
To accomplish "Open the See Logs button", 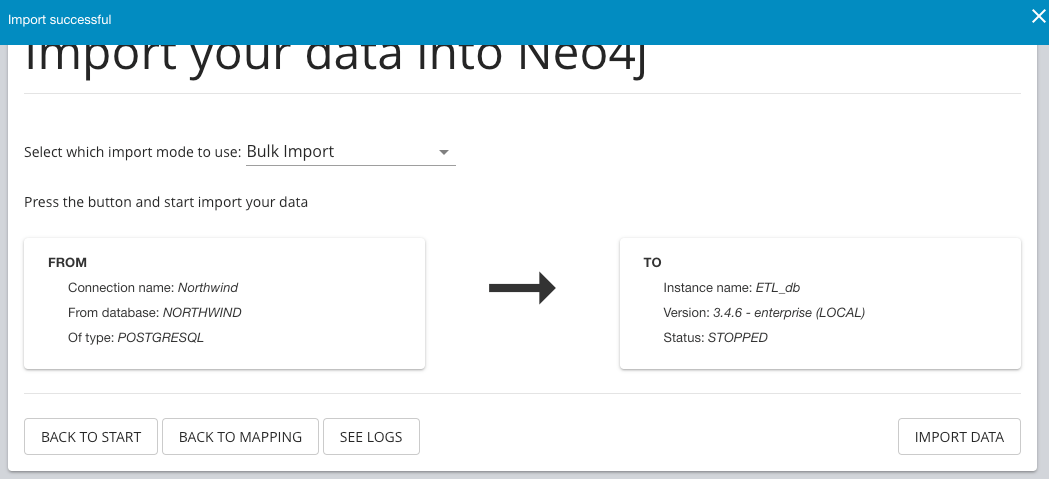I will 371,437.
